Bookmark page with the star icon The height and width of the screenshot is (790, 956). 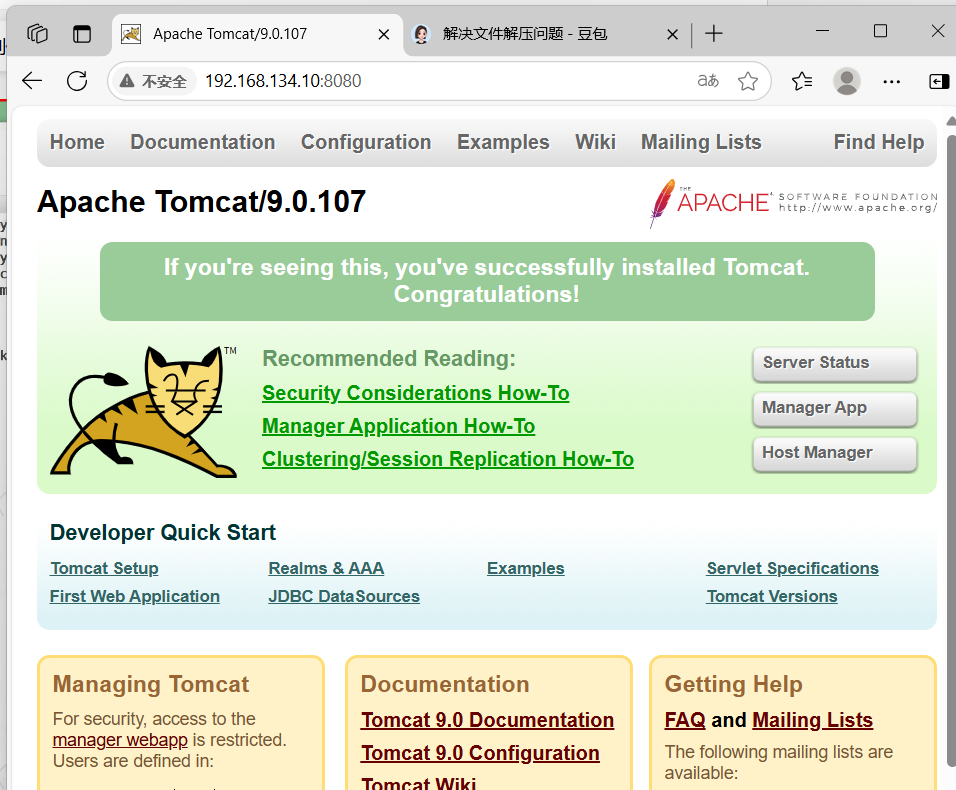pyautogui.click(x=748, y=80)
